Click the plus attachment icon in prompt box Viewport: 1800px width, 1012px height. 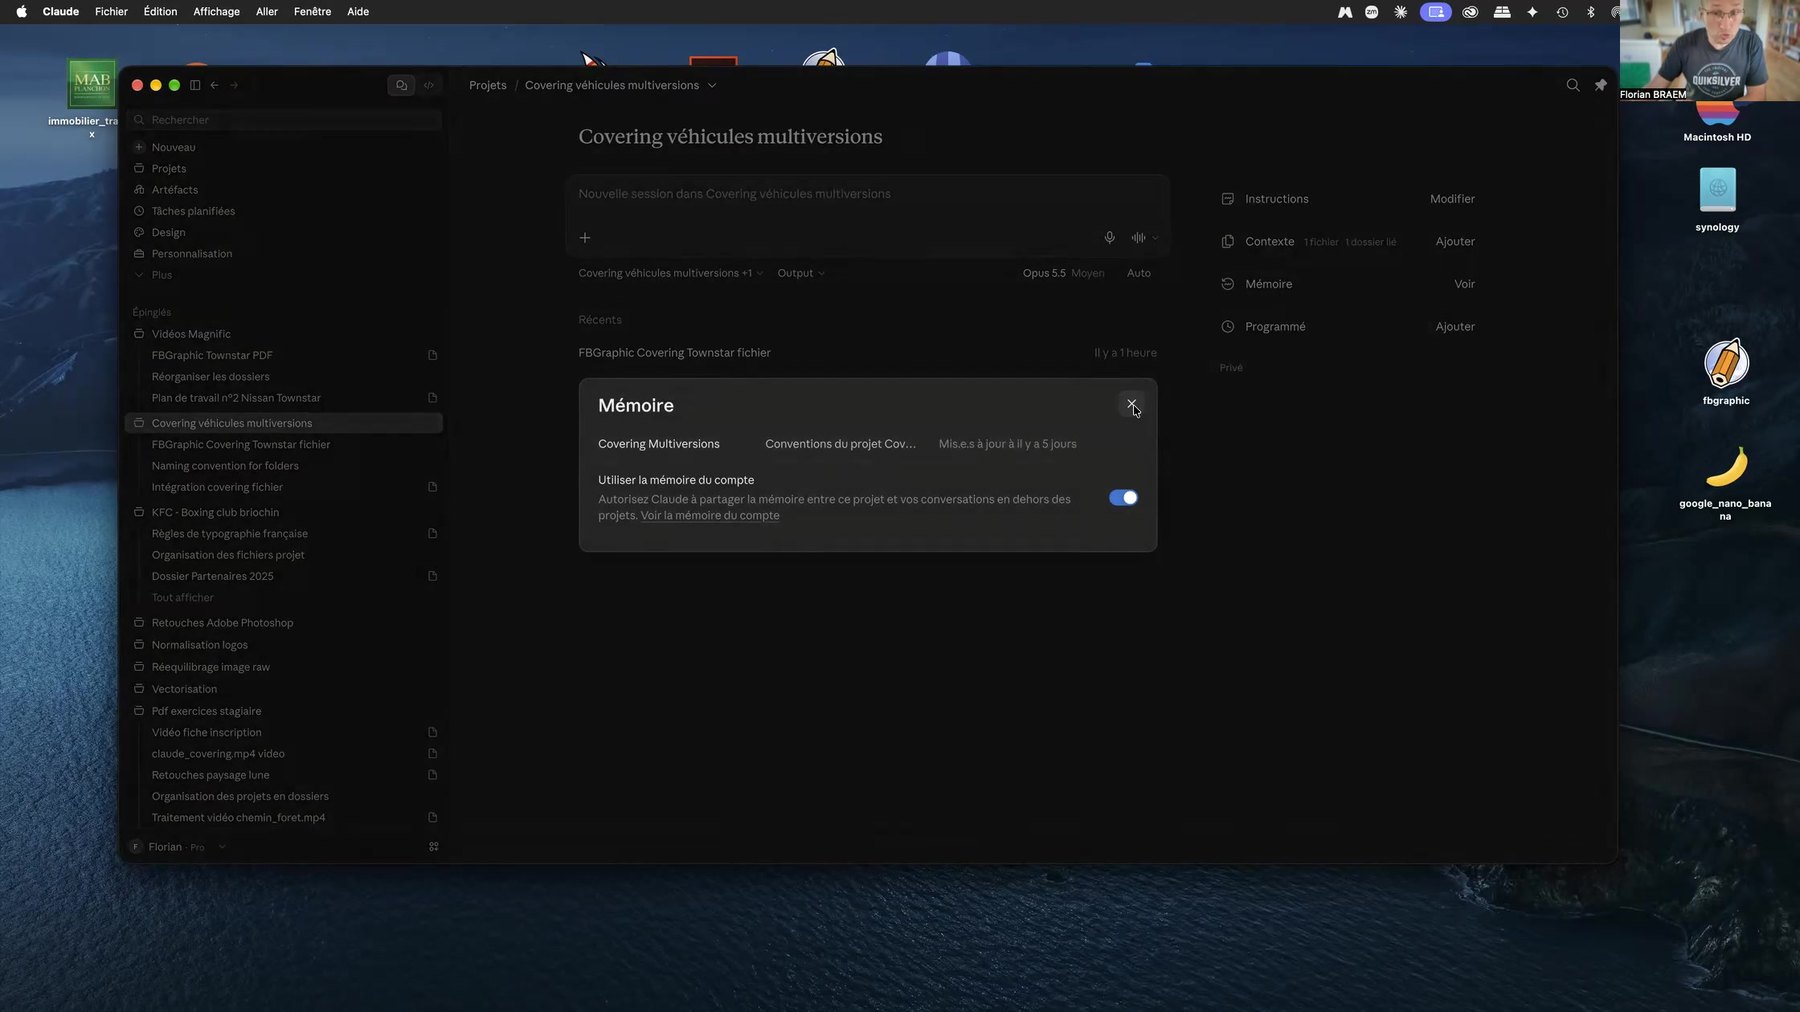click(x=585, y=238)
